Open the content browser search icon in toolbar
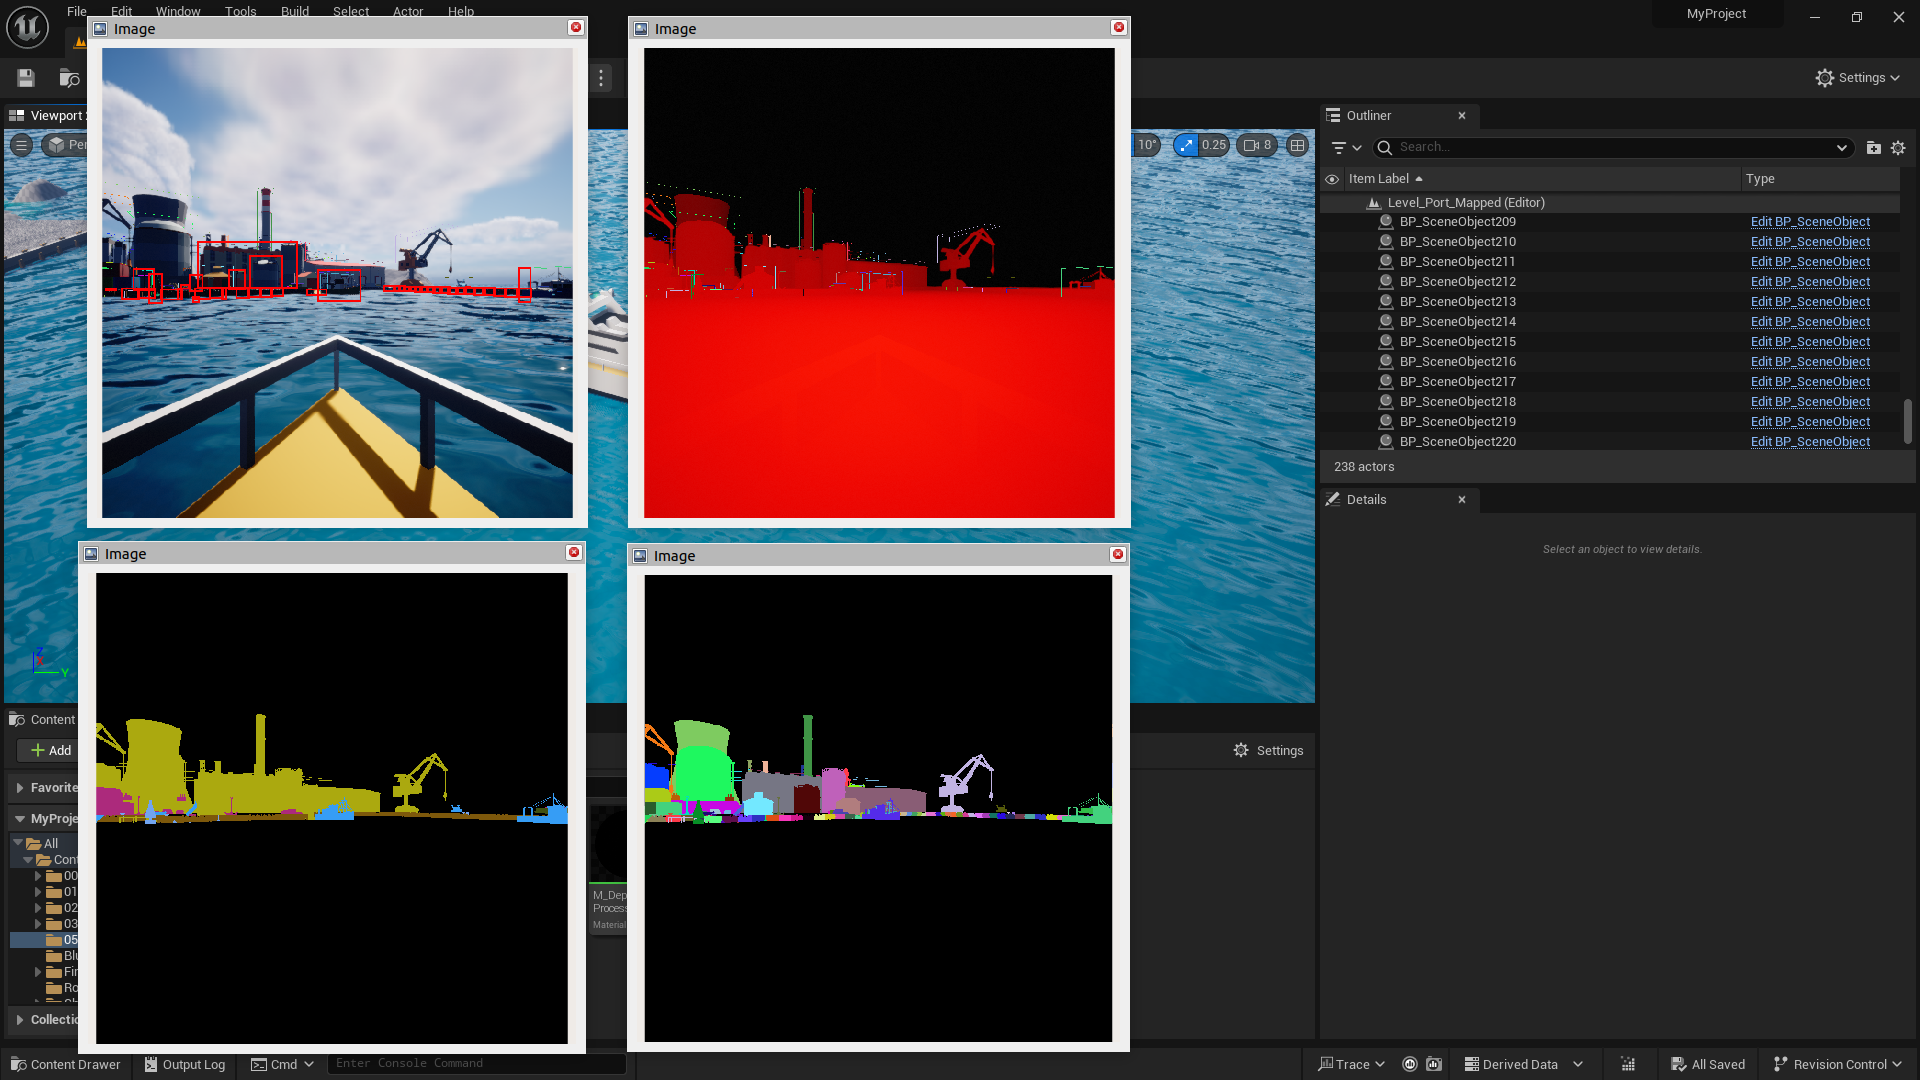Image resolution: width=1920 pixels, height=1080 pixels. pos(69,78)
